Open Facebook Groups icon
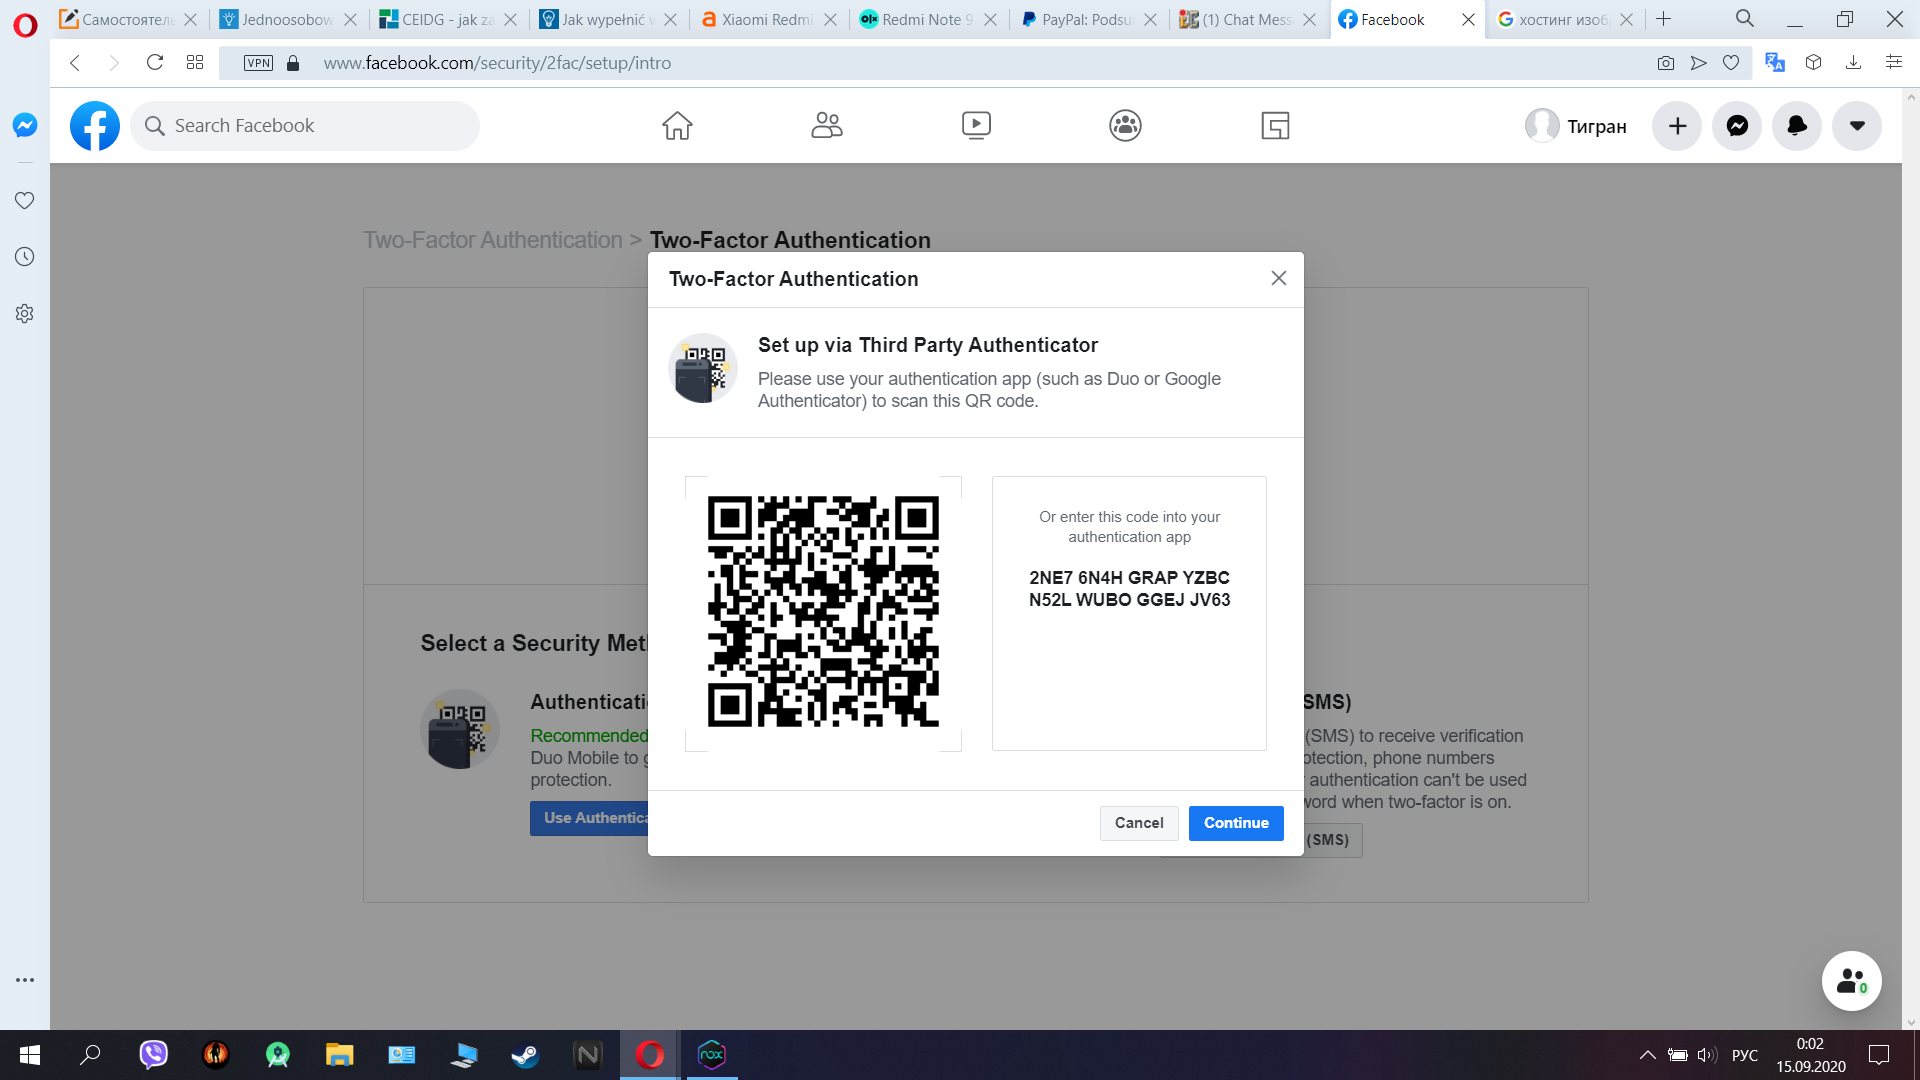 (1125, 125)
